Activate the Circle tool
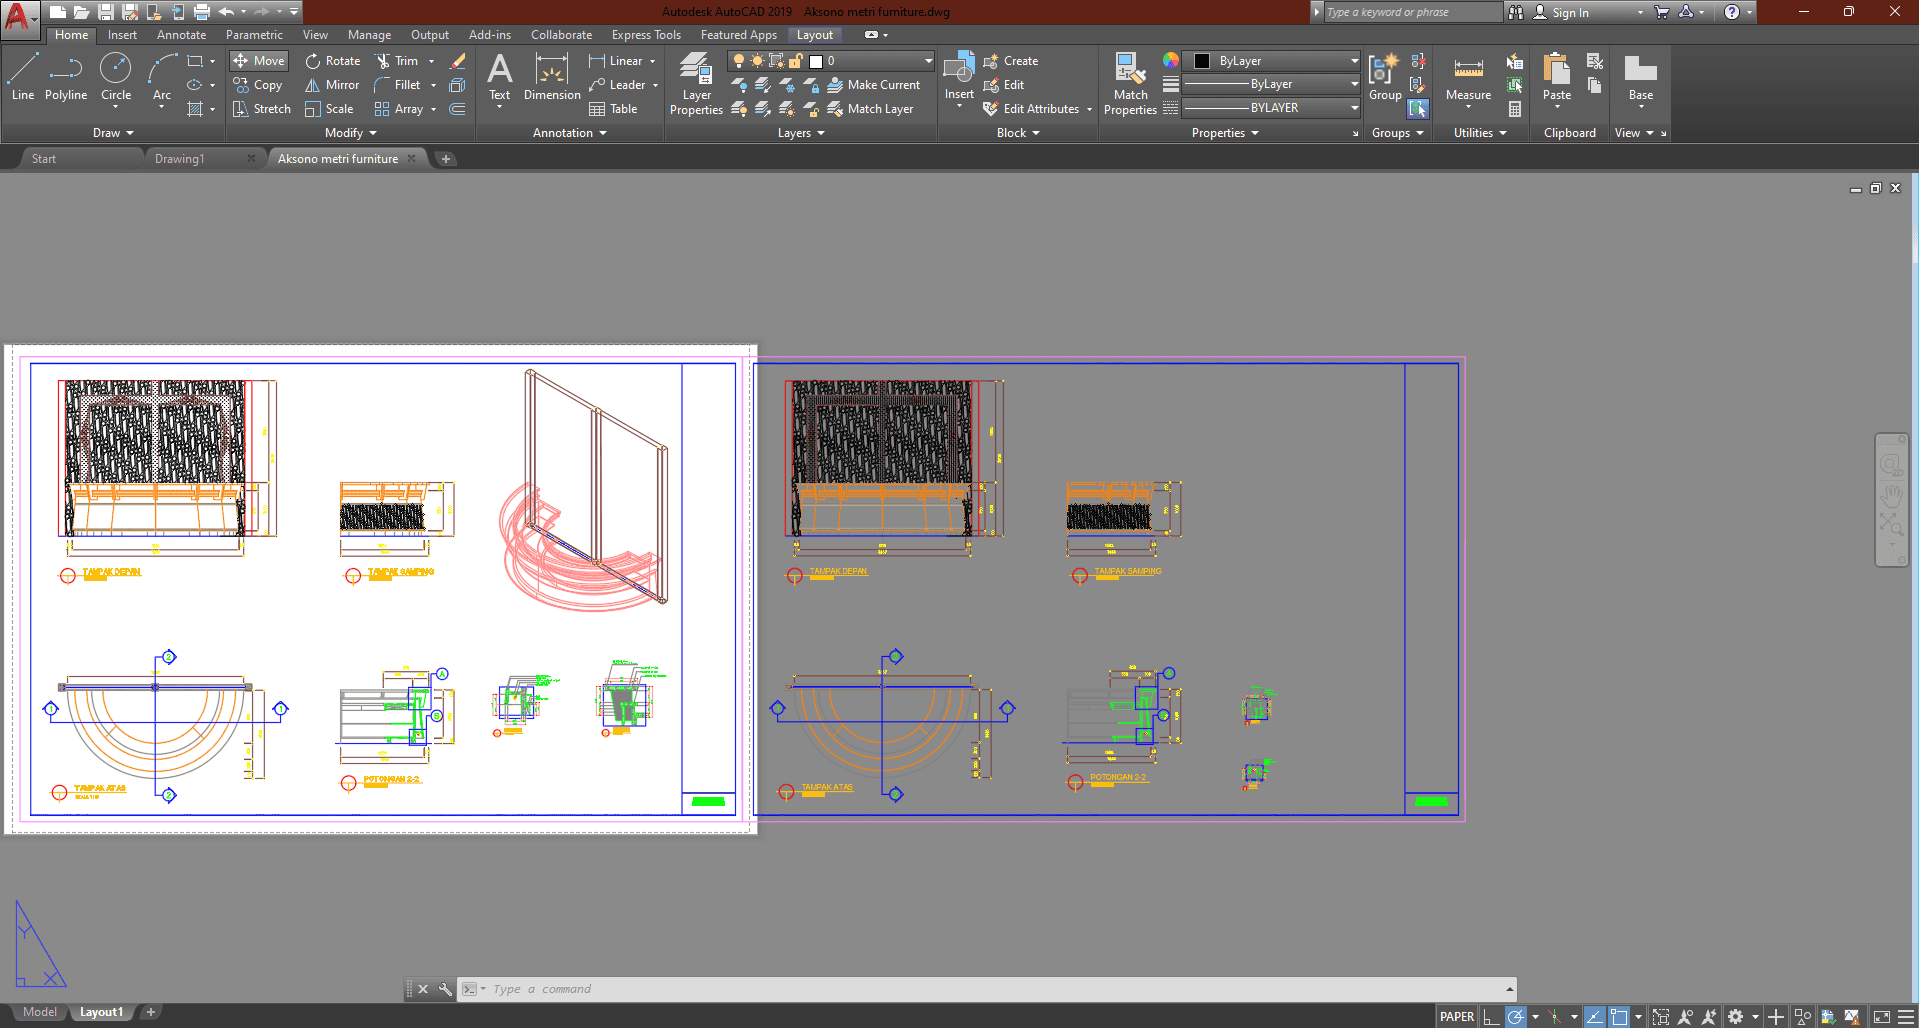Viewport: 1919px width, 1028px height. click(x=116, y=77)
